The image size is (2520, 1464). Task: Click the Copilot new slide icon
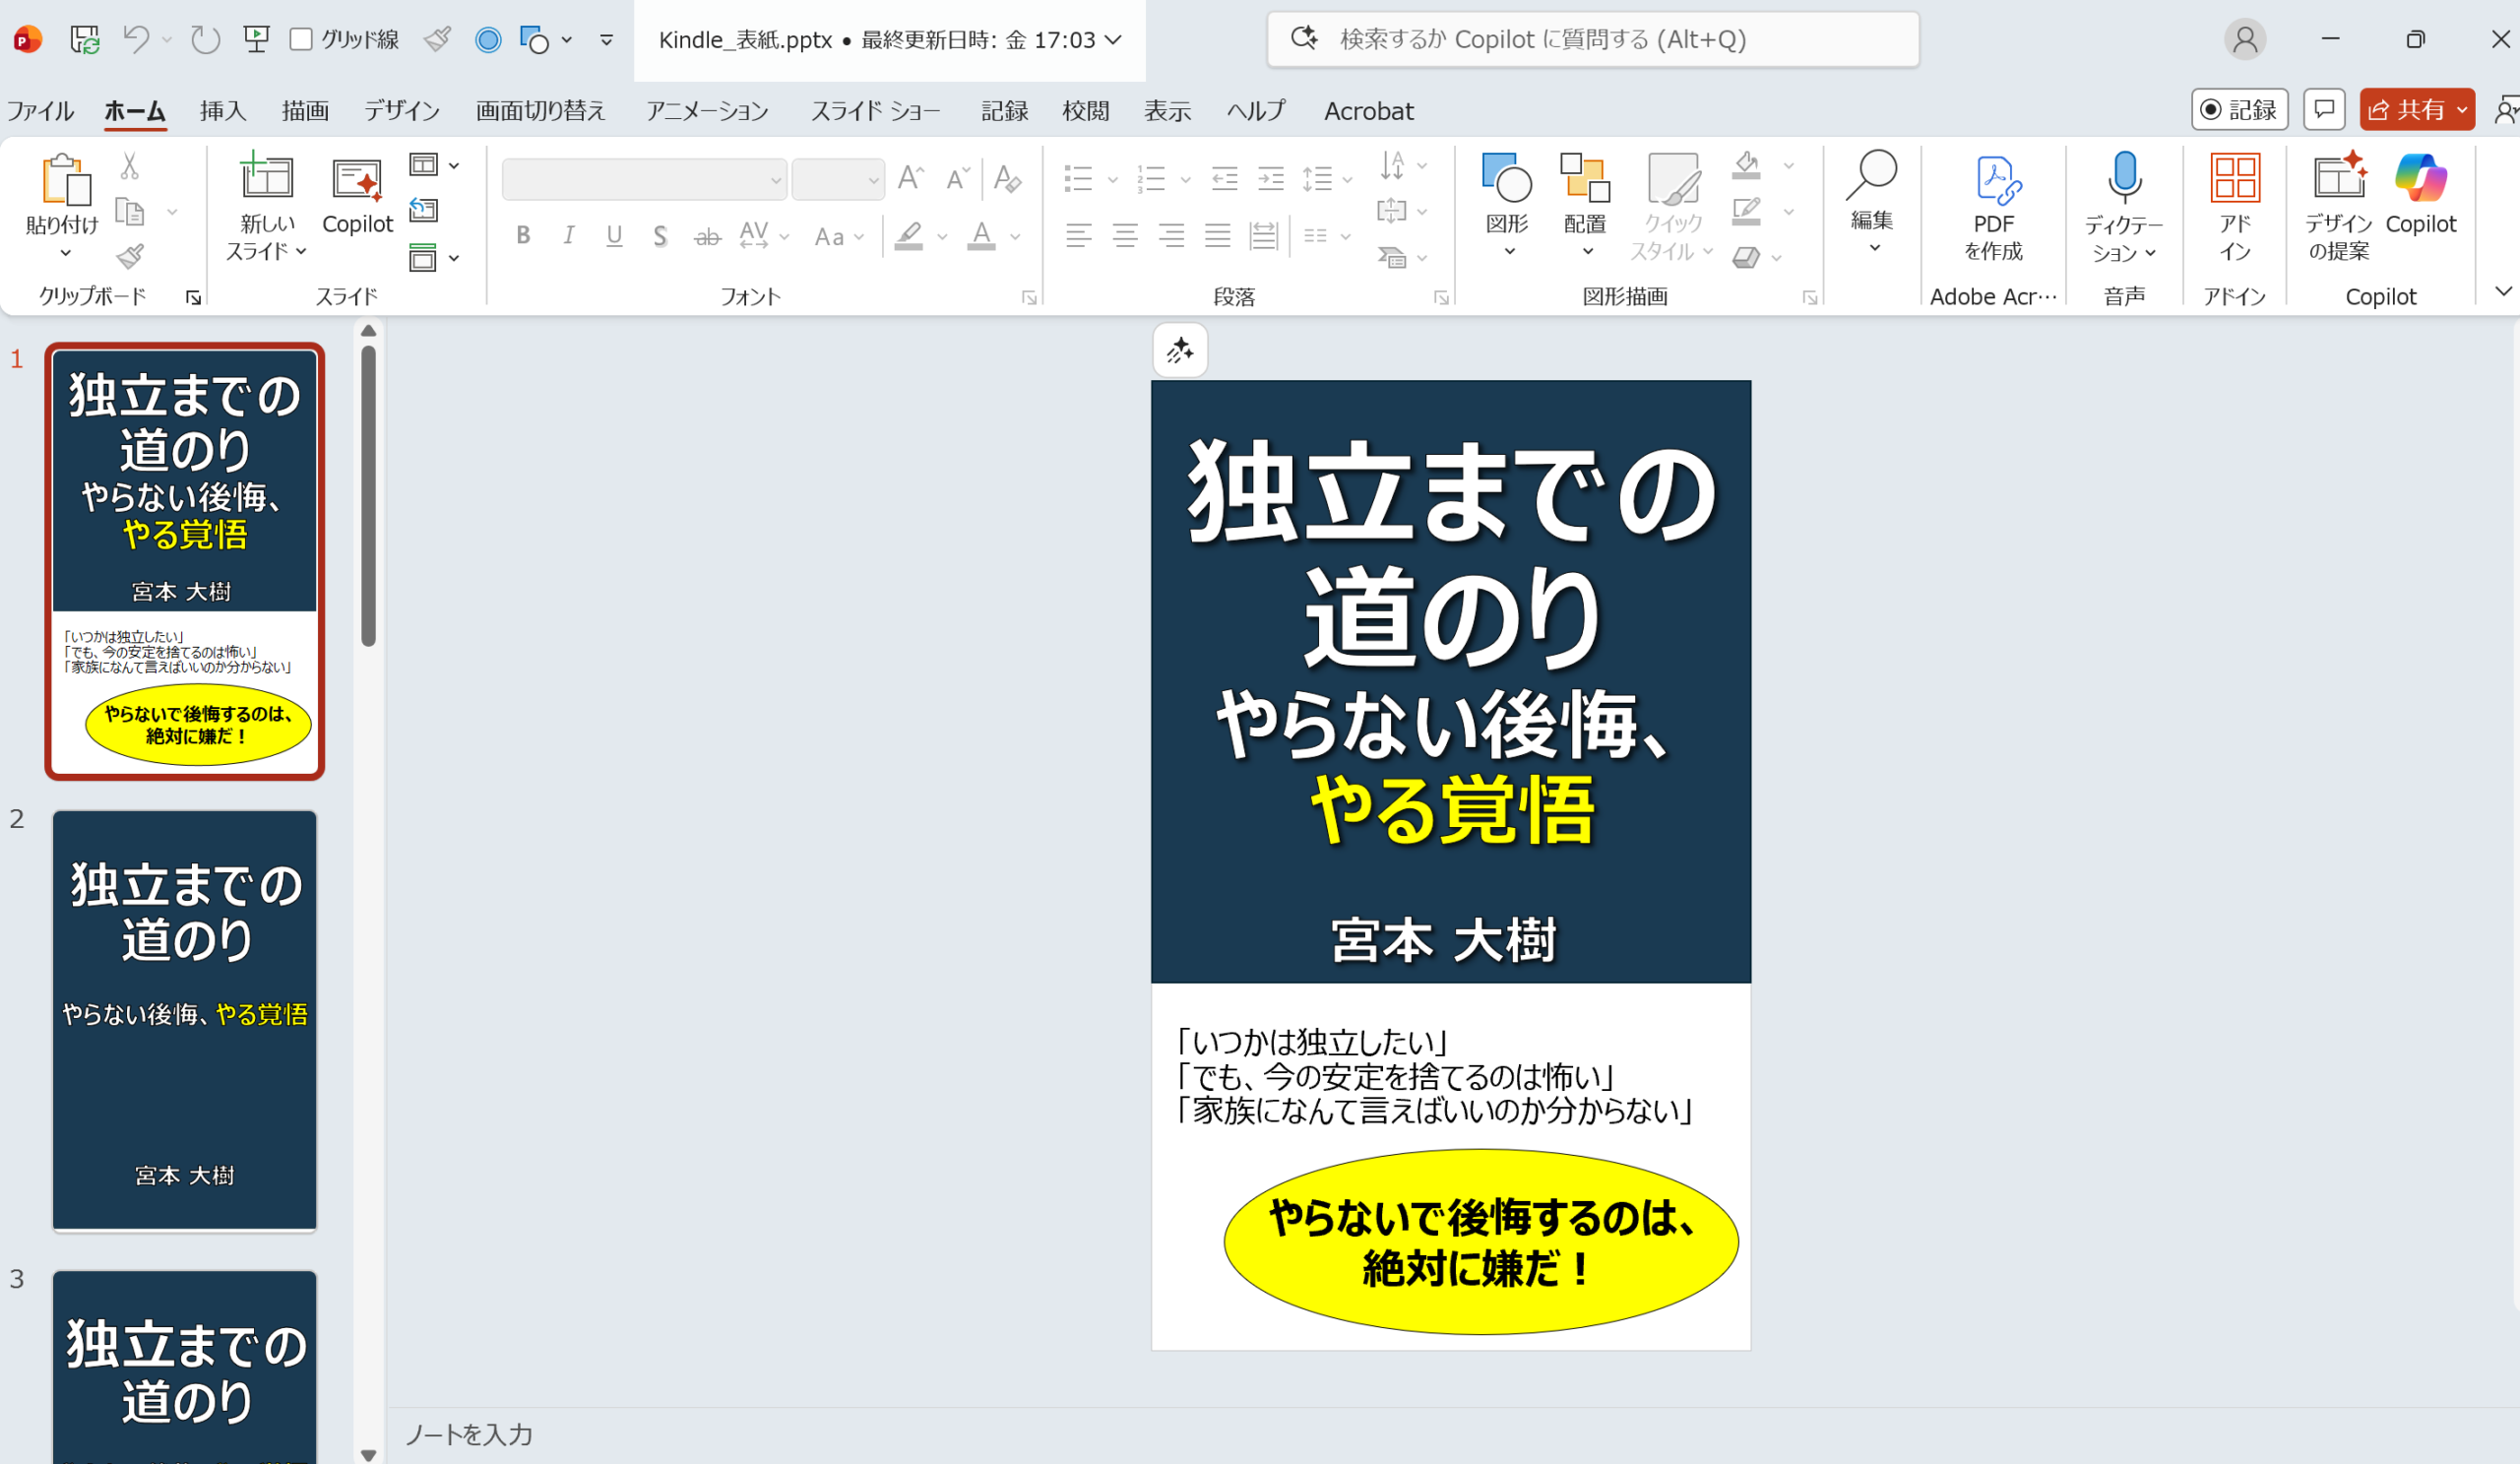[356, 182]
